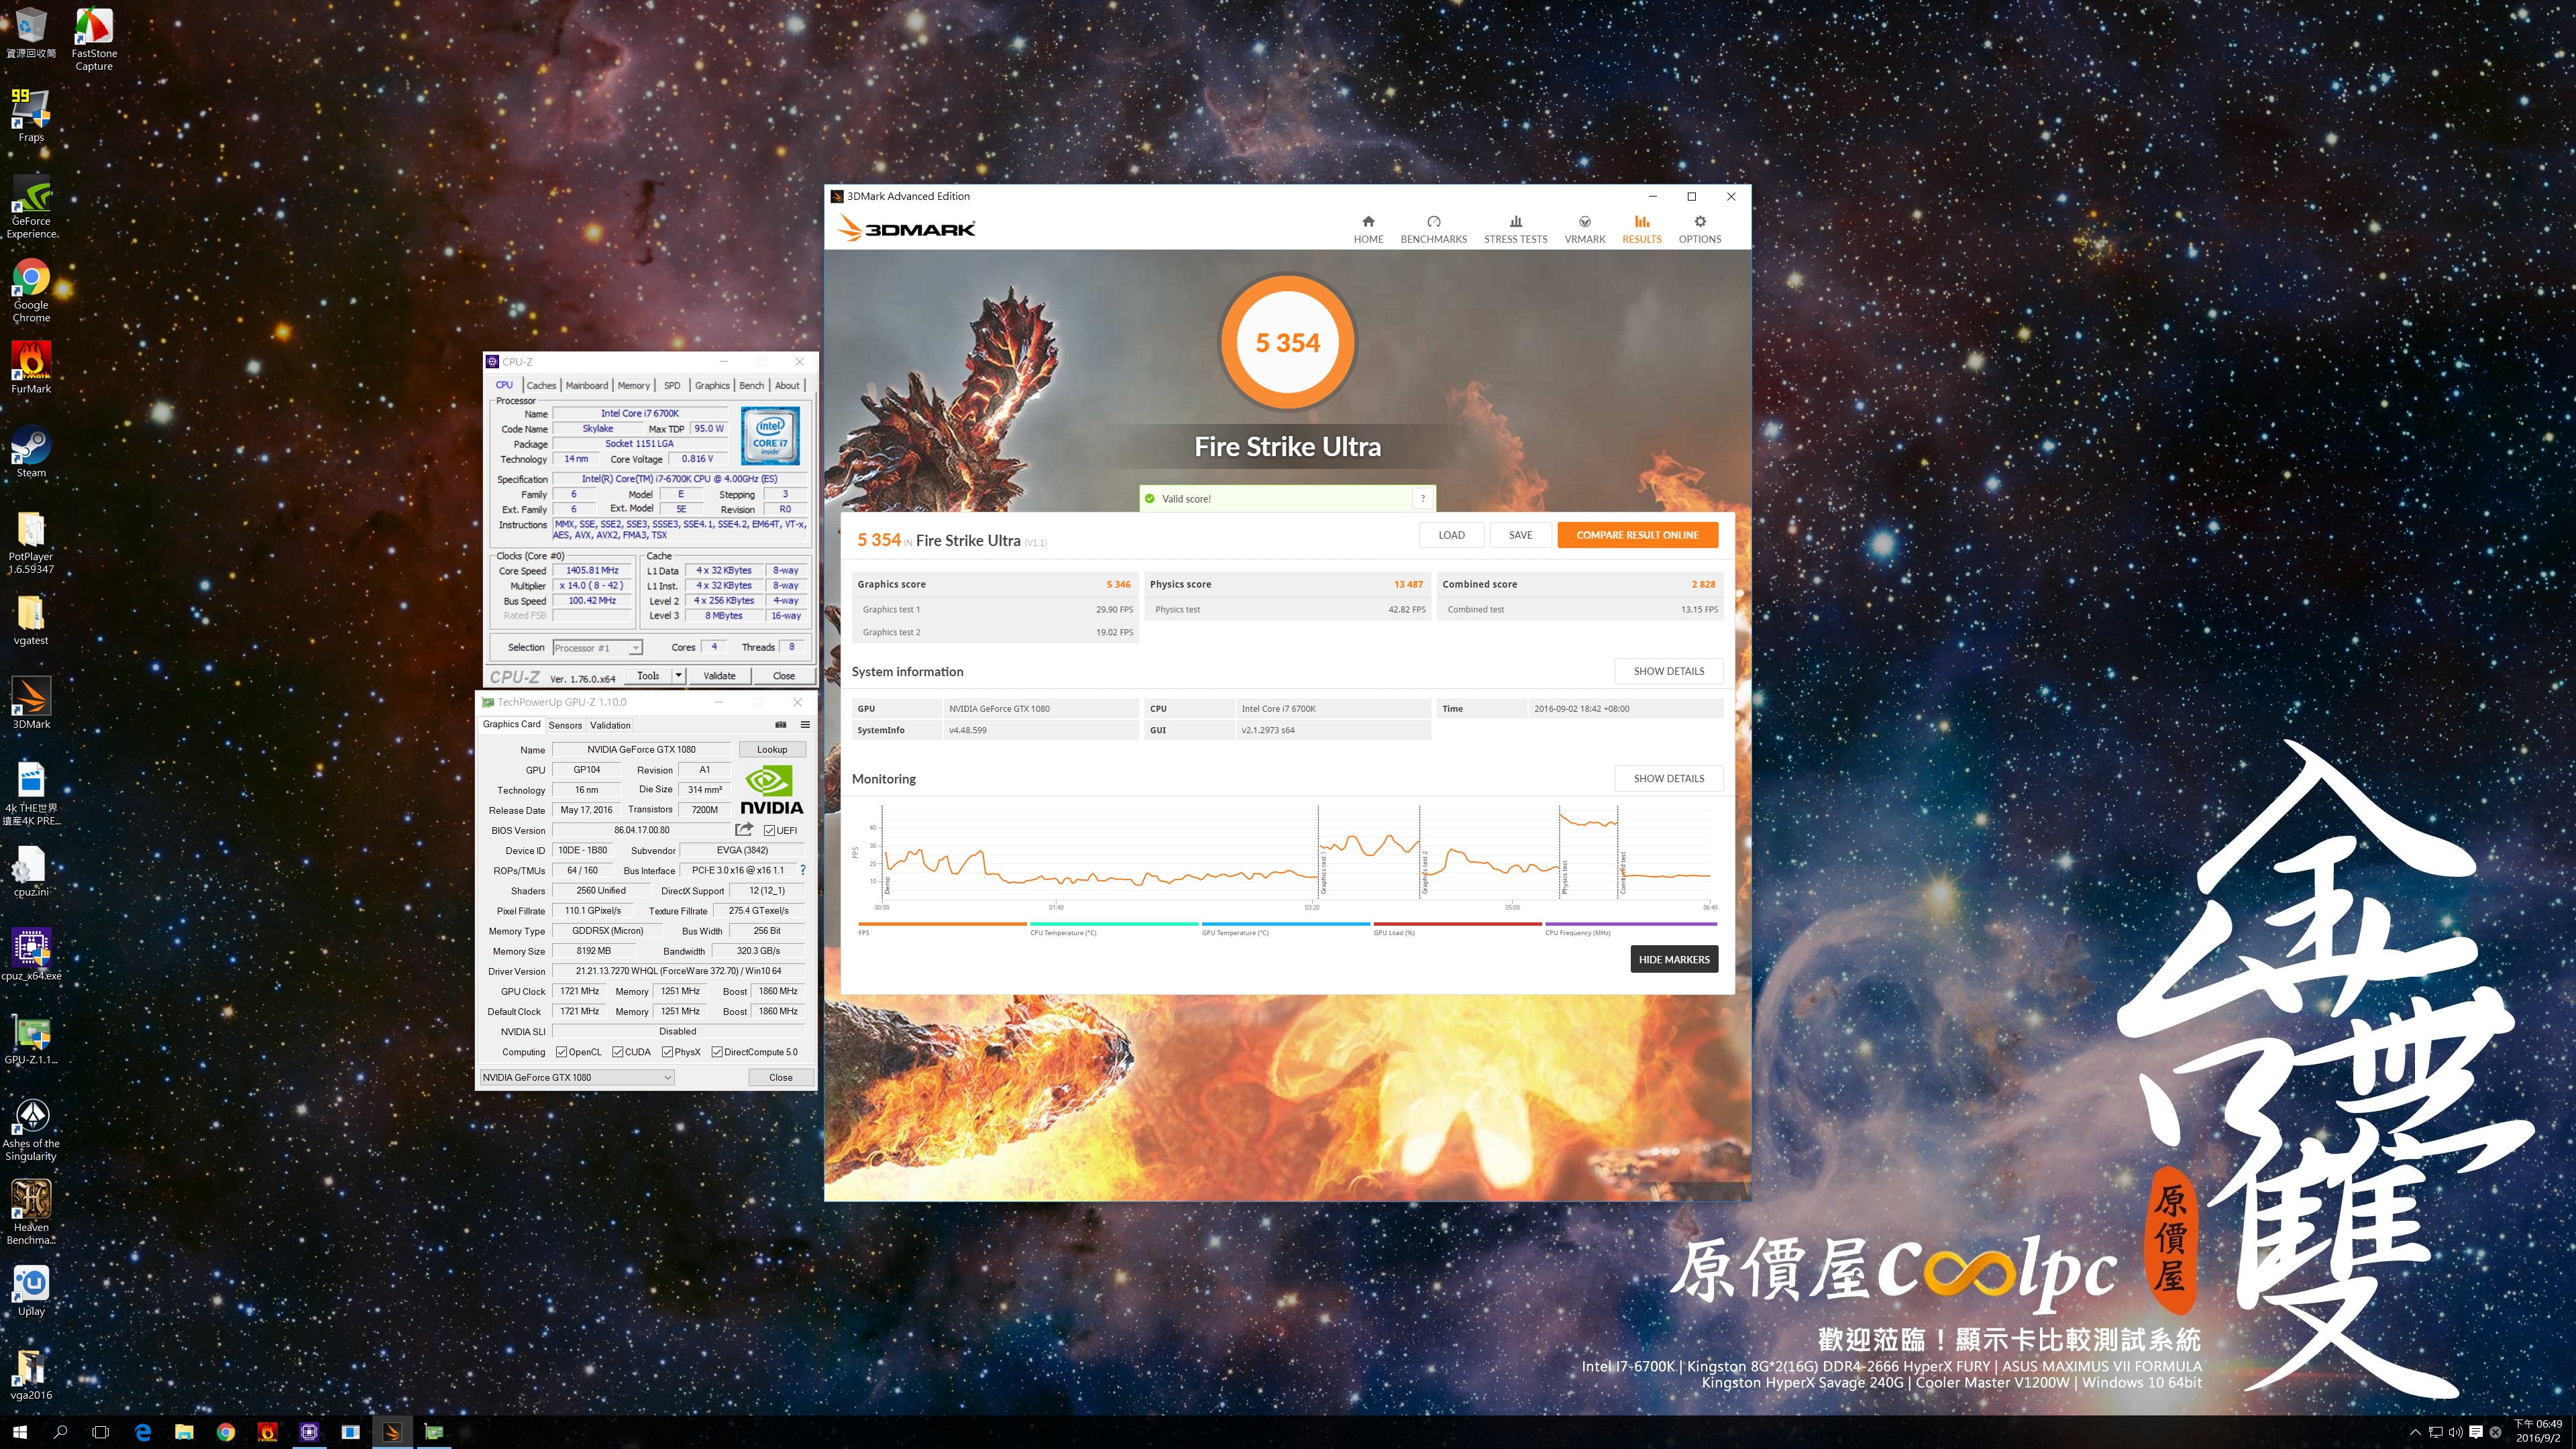
Task: Open the Bench tab in CPU-Z
Action: click(x=751, y=385)
